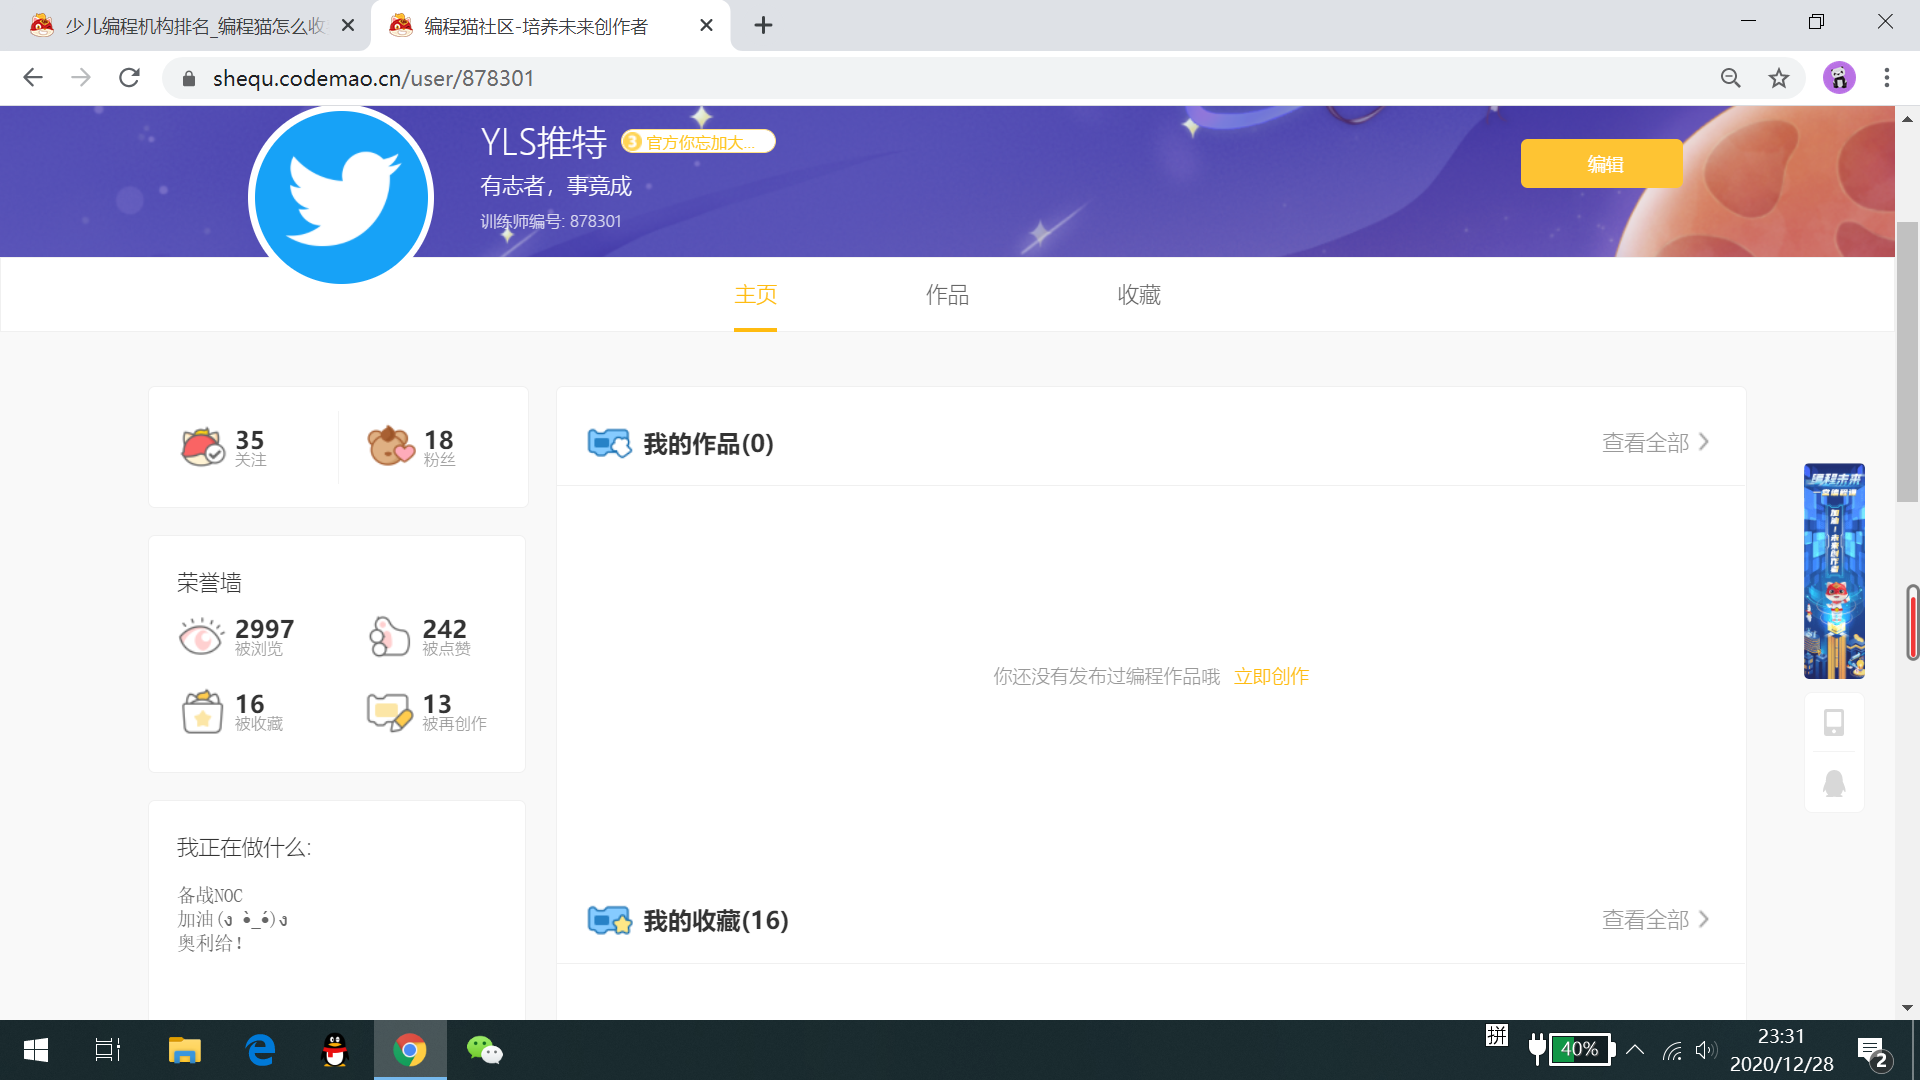Click the yellow 编辑 profile button
Image resolution: width=1920 pixels, height=1080 pixels.
point(1602,163)
